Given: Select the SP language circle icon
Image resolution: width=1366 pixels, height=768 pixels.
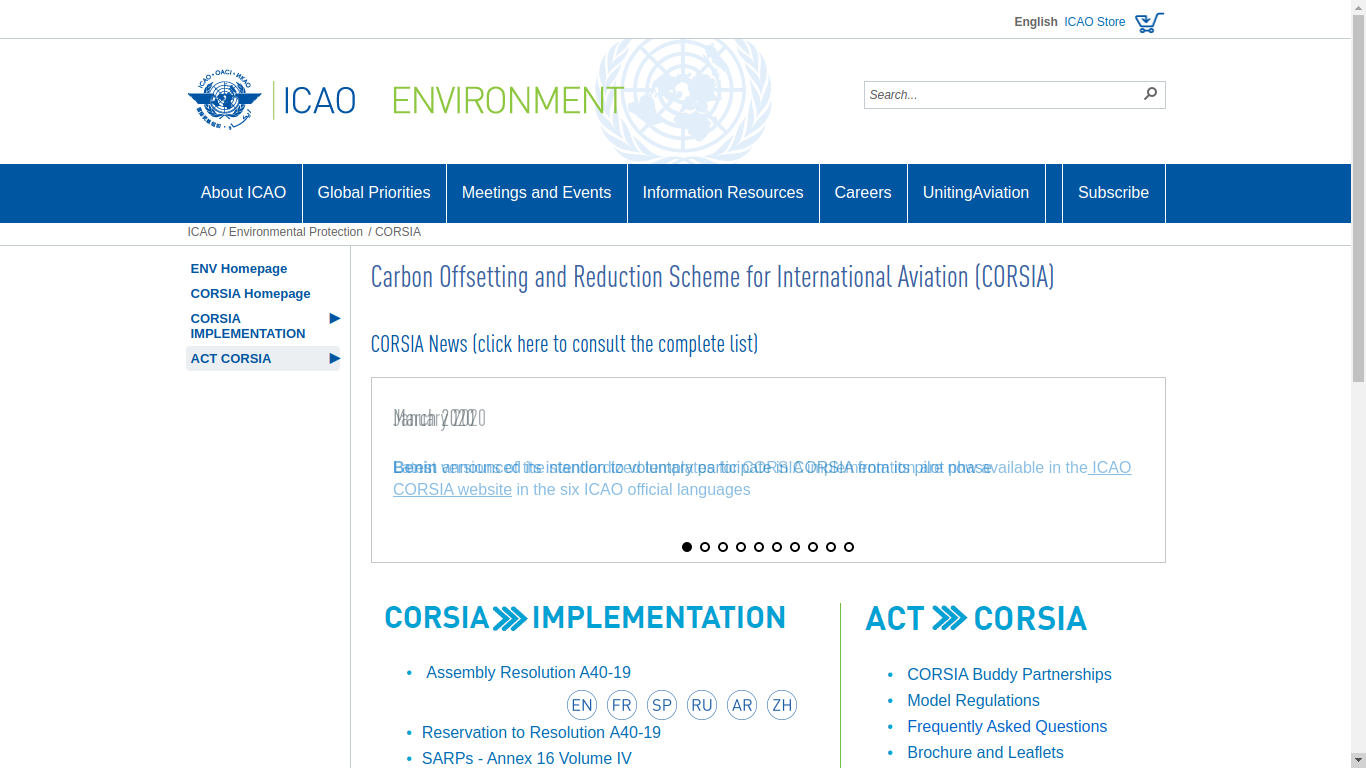Looking at the screenshot, I should [x=662, y=705].
